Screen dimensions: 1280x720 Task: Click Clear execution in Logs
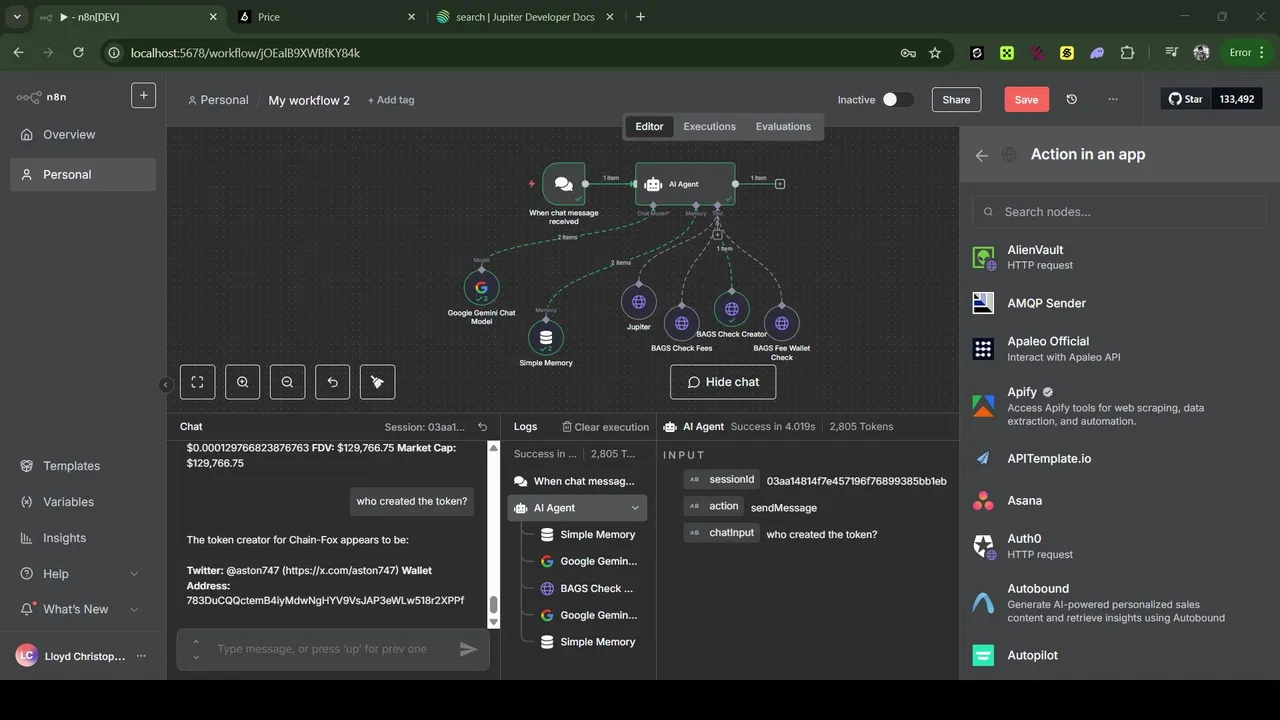coord(605,427)
